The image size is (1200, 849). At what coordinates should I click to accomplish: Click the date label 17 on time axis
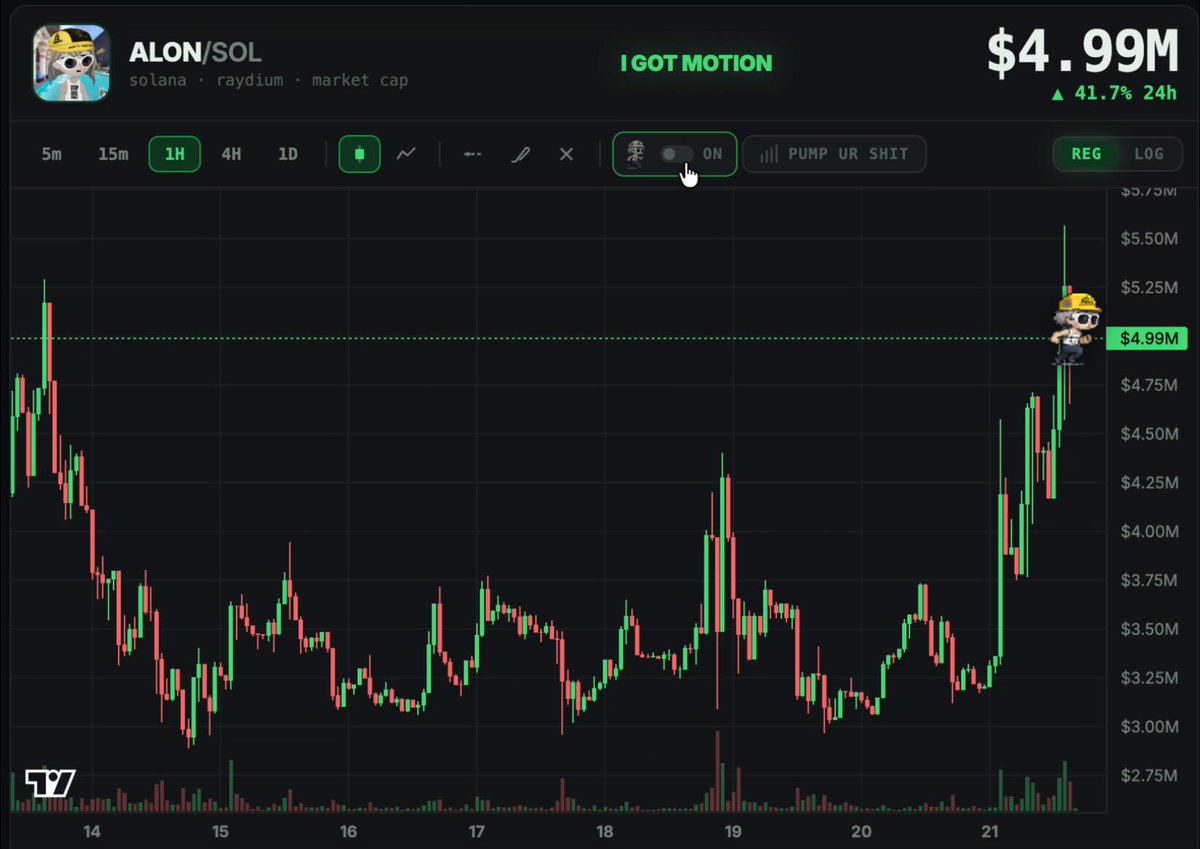click(x=477, y=832)
